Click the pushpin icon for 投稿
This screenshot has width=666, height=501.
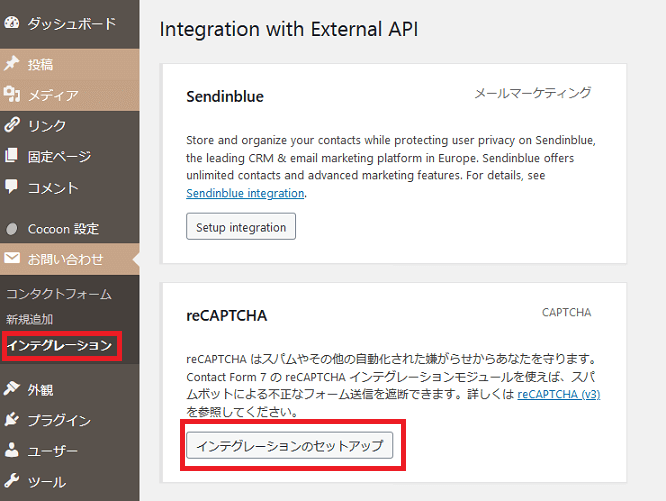coord(11,64)
